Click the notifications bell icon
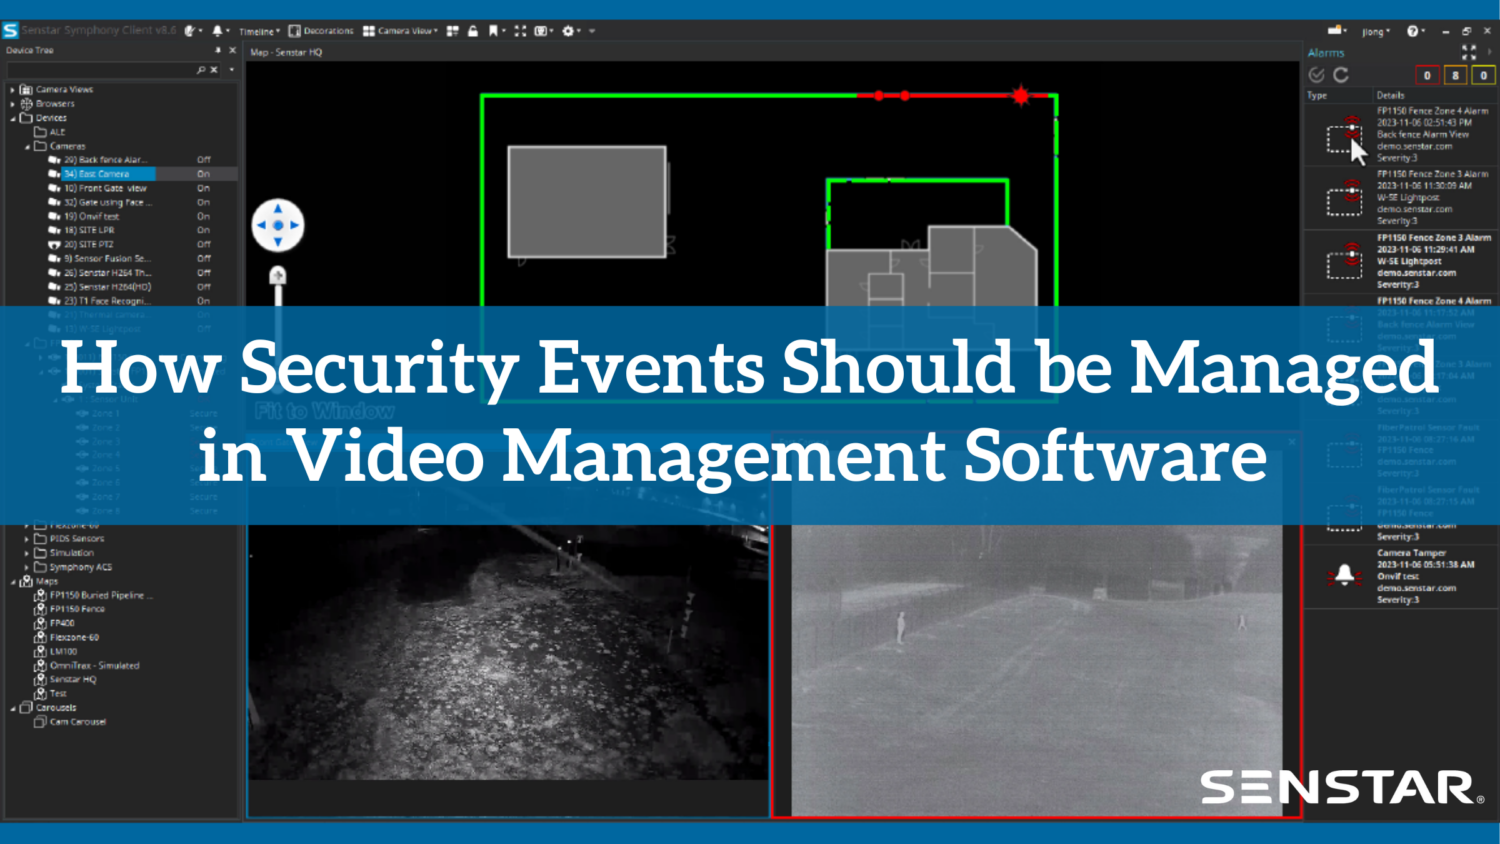The width and height of the screenshot is (1500, 844). pyautogui.click(x=218, y=31)
